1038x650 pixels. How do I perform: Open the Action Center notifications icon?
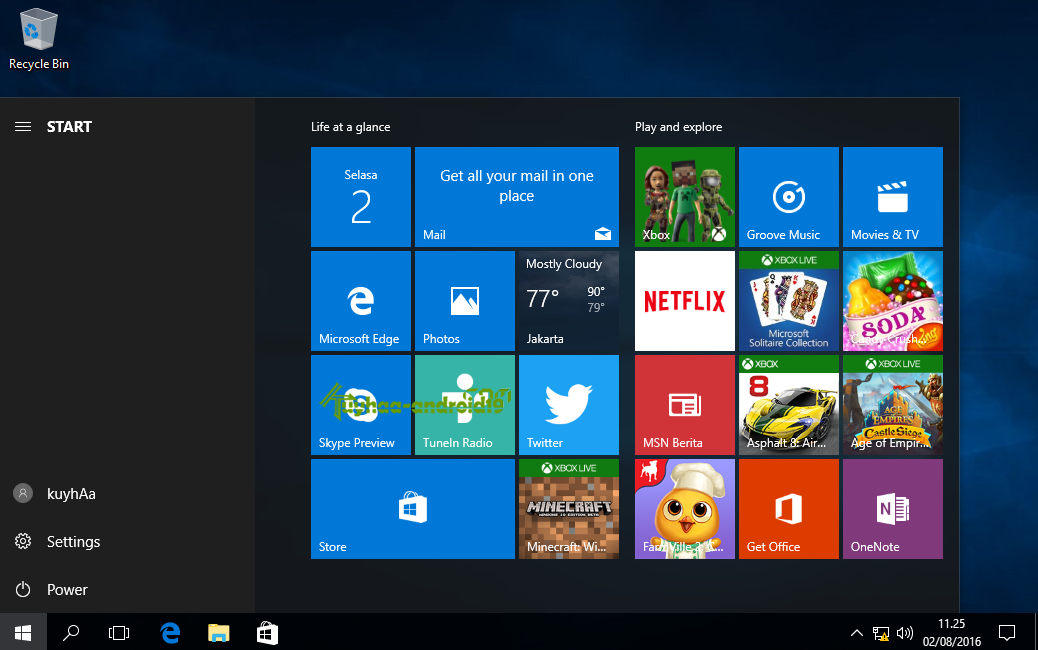tap(1007, 633)
